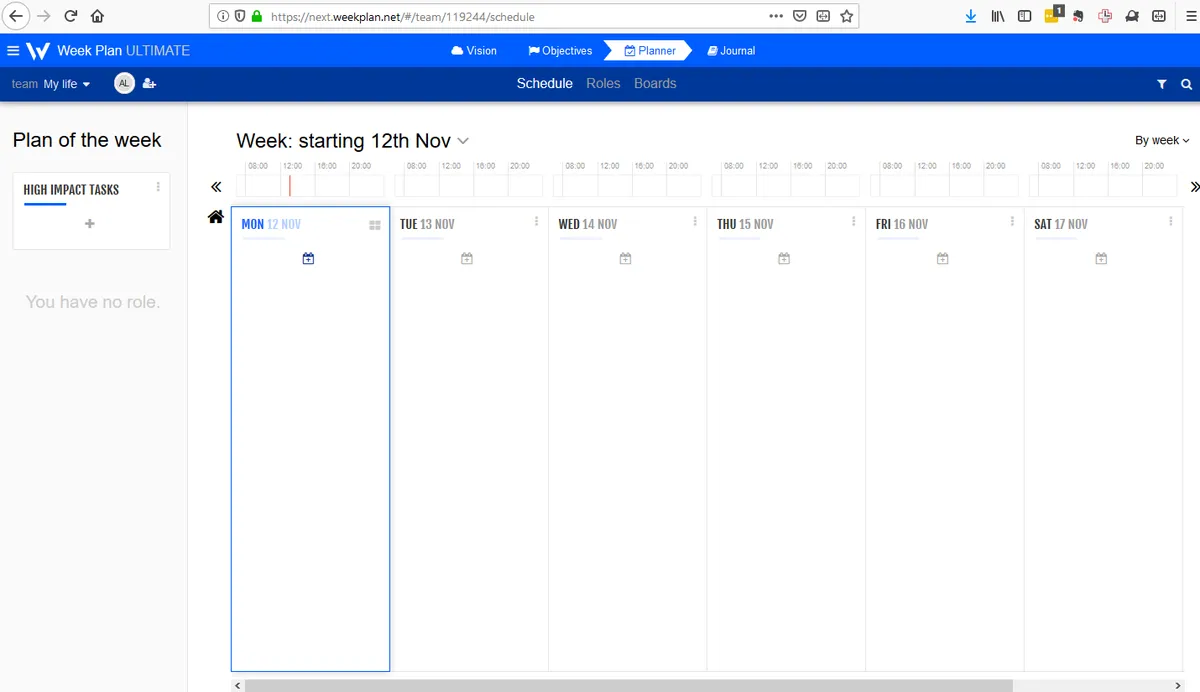Click the site info lock icon
Image resolution: width=1200 pixels, height=692 pixels.
pyautogui.click(x=257, y=17)
